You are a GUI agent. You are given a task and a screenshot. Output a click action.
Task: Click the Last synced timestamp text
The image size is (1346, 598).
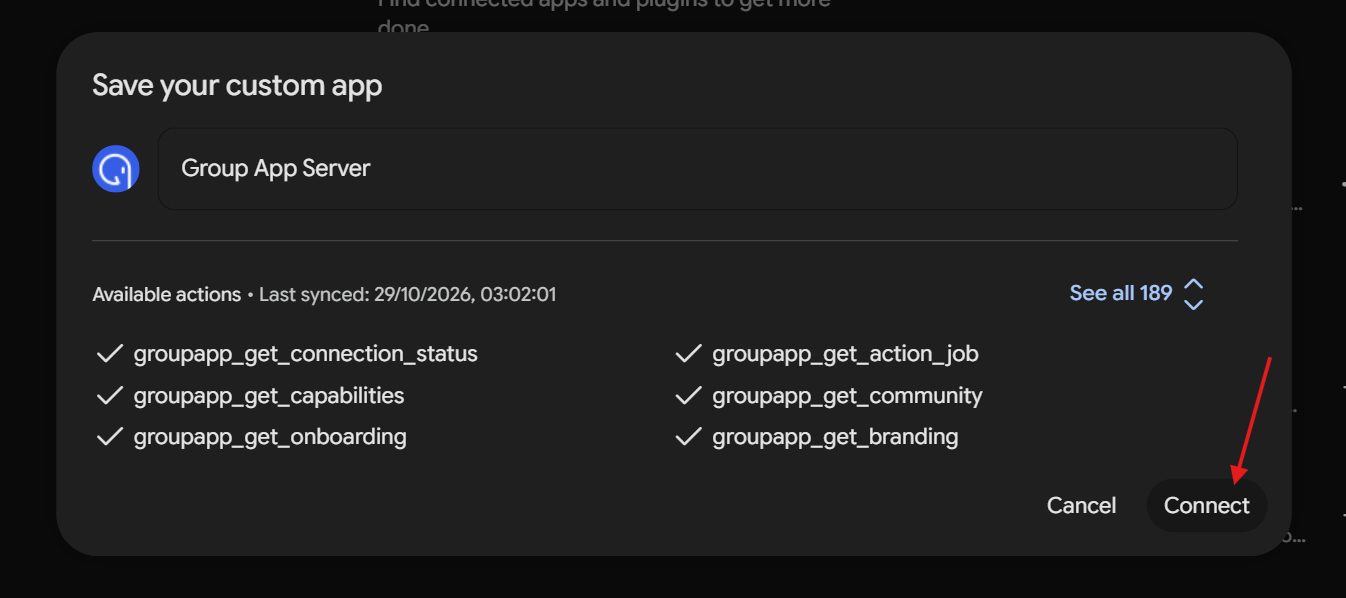click(407, 295)
